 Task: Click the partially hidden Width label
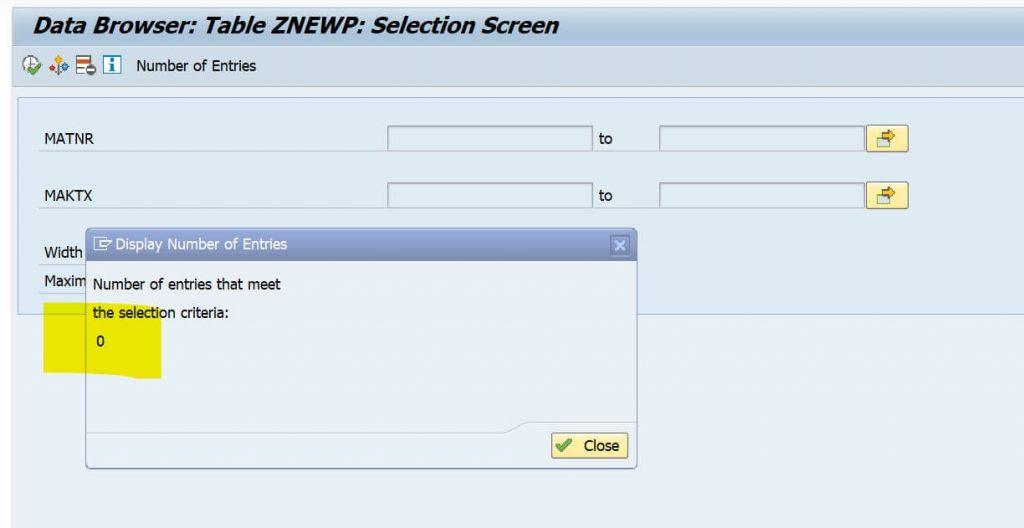[63, 252]
